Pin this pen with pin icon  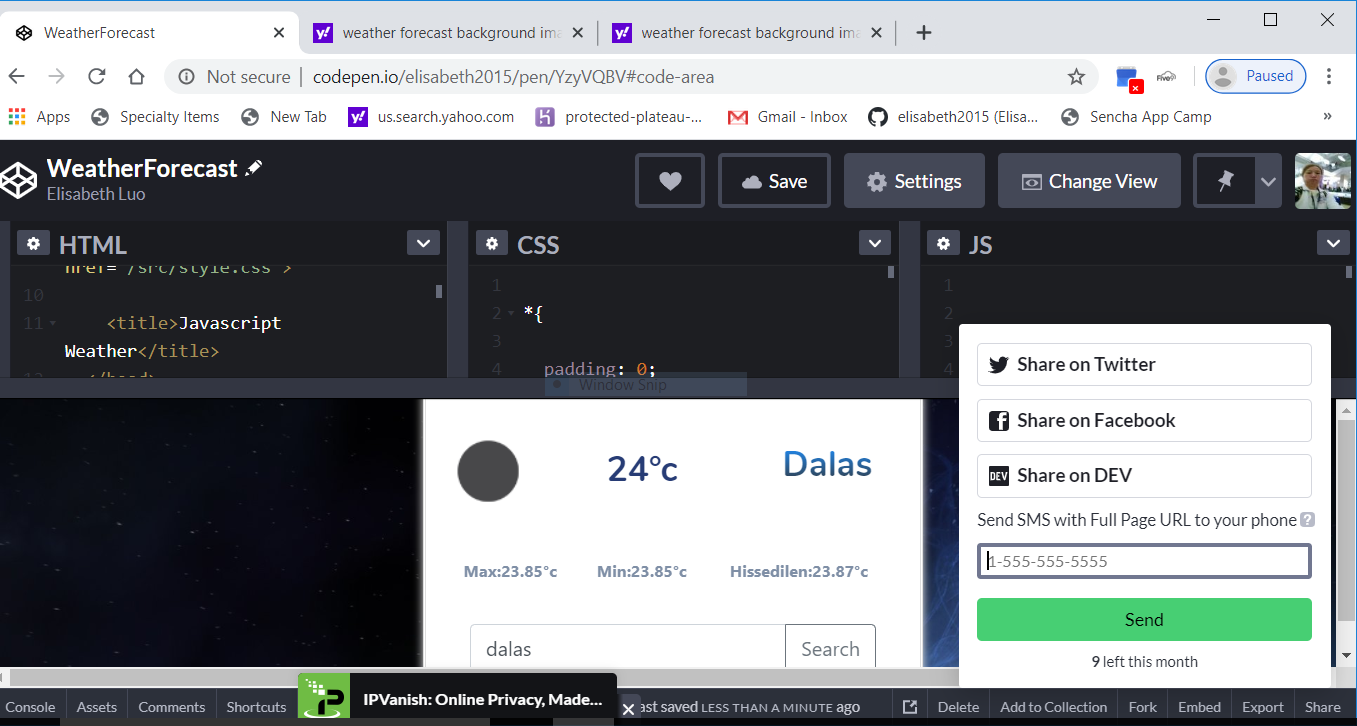[1225, 181]
